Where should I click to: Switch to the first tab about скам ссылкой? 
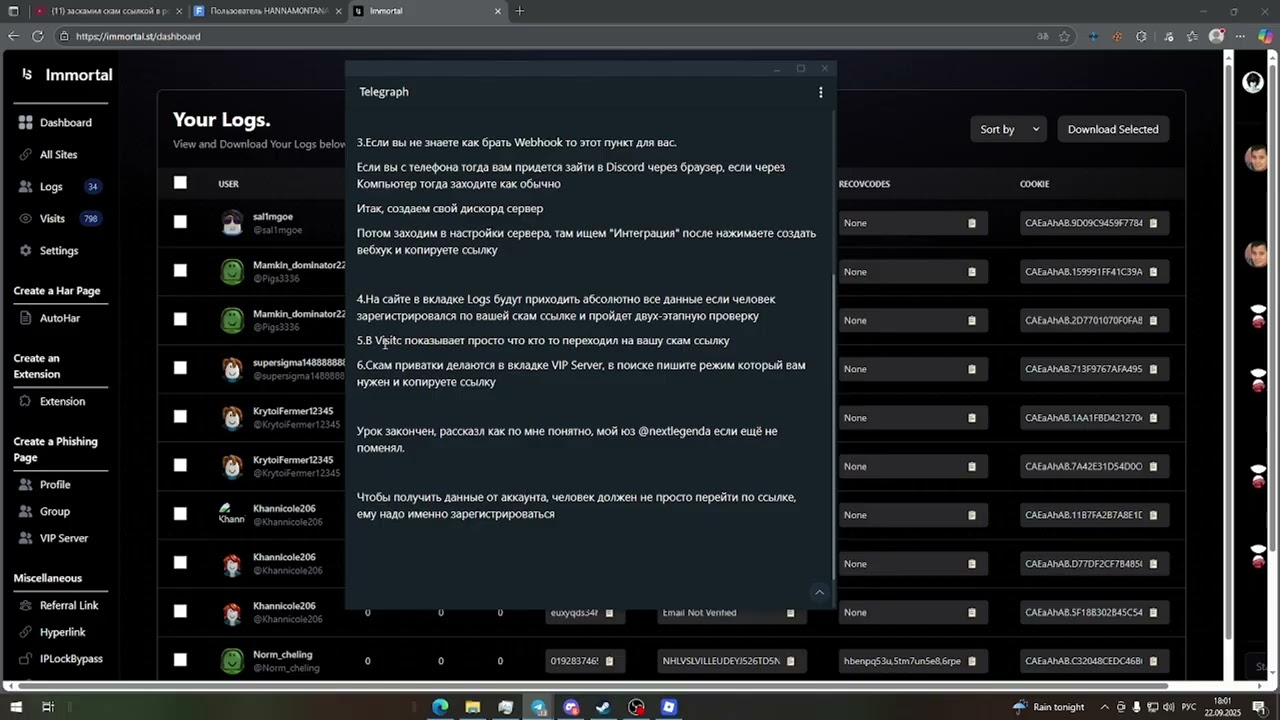[107, 11]
